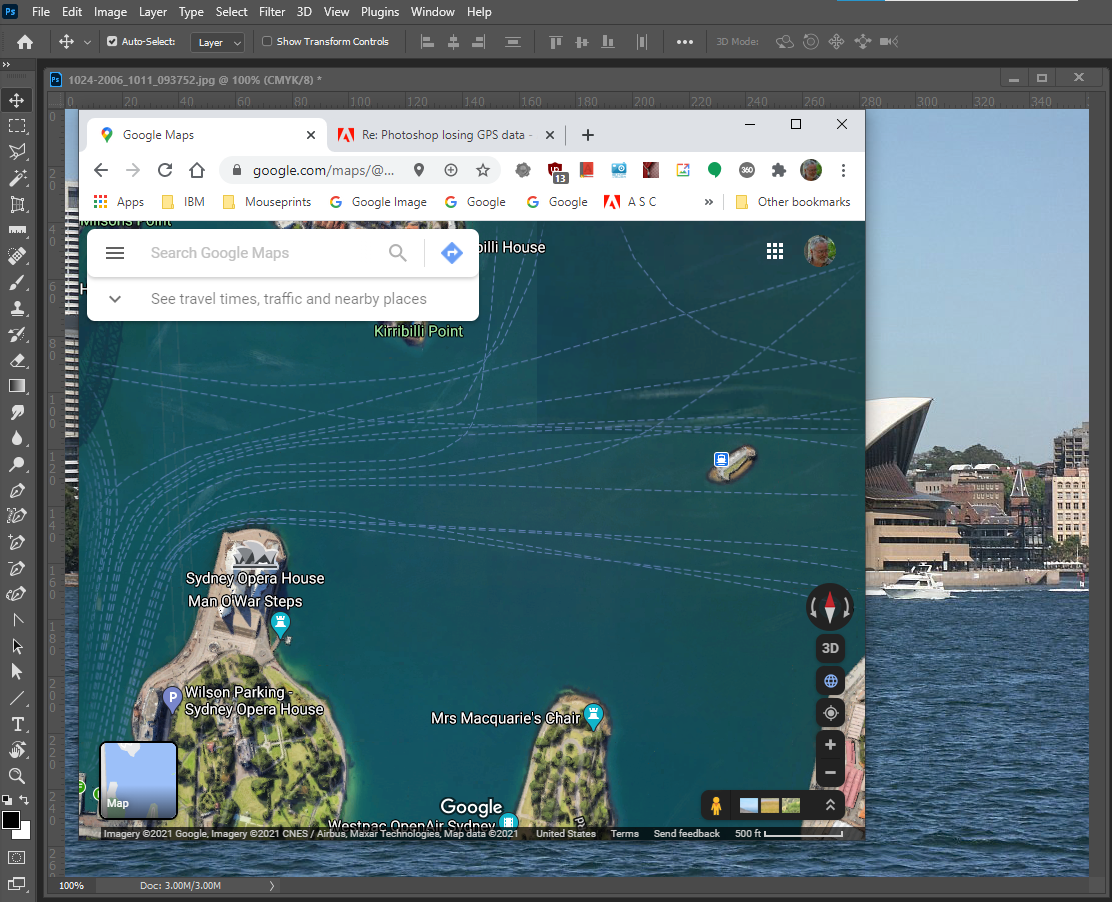Image resolution: width=1112 pixels, height=902 pixels.
Task: Collapse the travel times panel chevron
Action: (114, 298)
